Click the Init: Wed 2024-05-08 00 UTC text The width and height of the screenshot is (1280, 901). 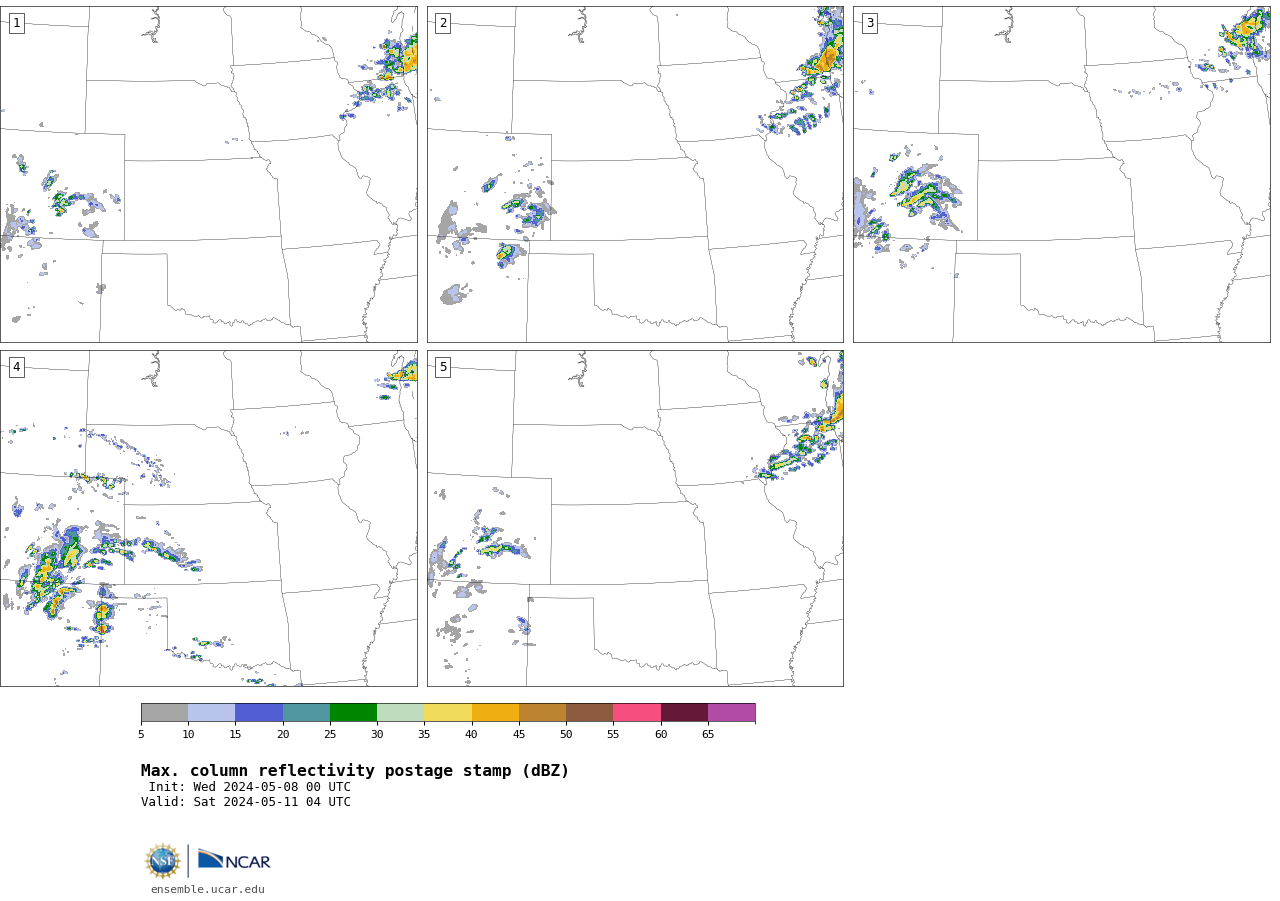pyautogui.click(x=250, y=787)
